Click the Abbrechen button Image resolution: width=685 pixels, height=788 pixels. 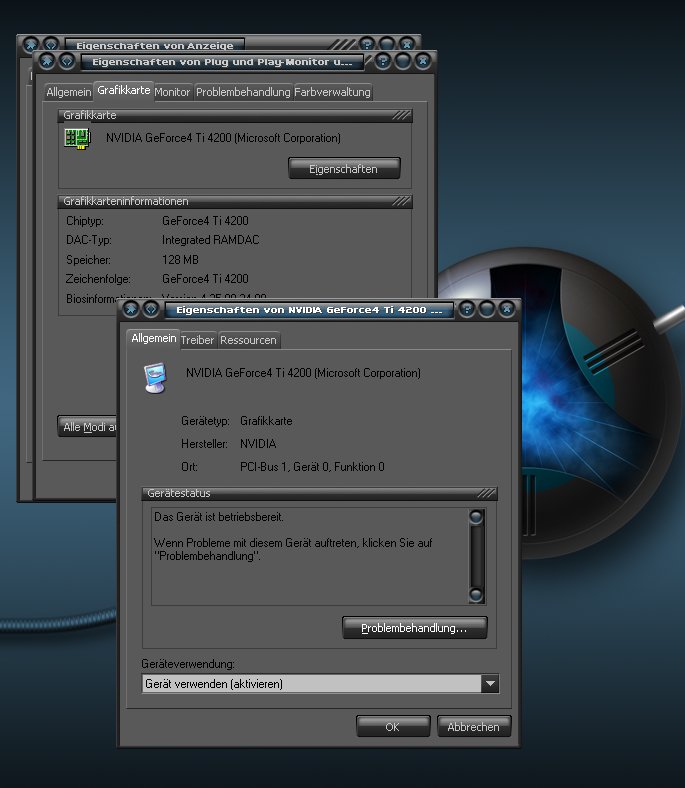[474, 726]
